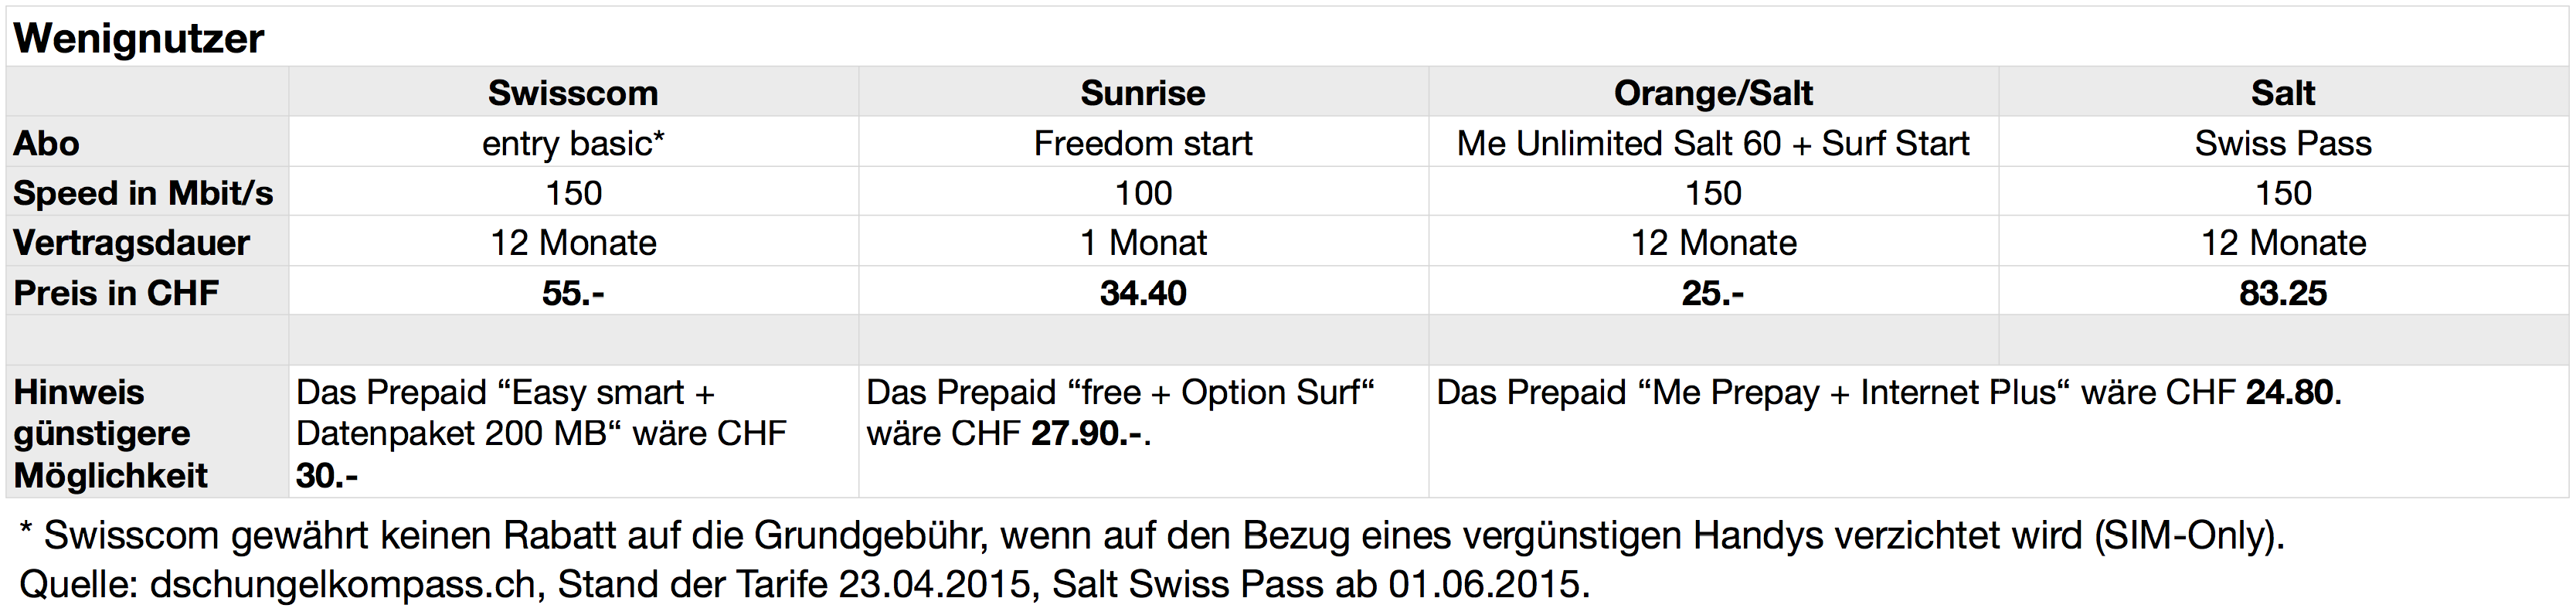Viewport: 2576px width, 615px height.
Task: Select Me Unlimited Salt 60 + Surf Start cell
Action: [1713, 142]
